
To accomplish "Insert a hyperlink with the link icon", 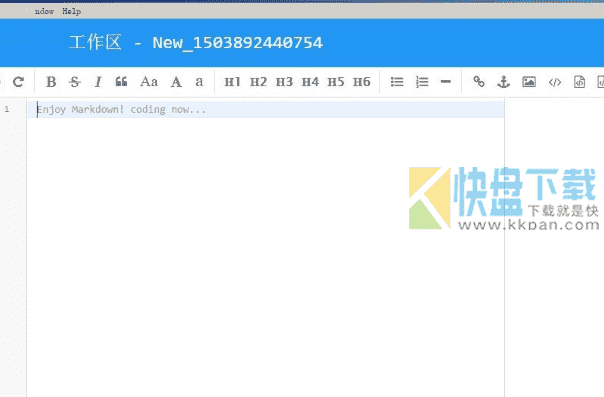I will point(479,82).
